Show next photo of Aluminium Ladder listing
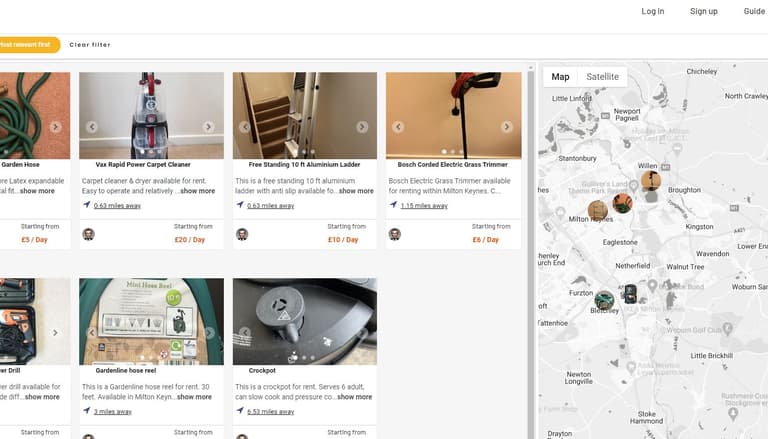Image resolution: width=768 pixels, height=439 pixels. pos(362,127)
